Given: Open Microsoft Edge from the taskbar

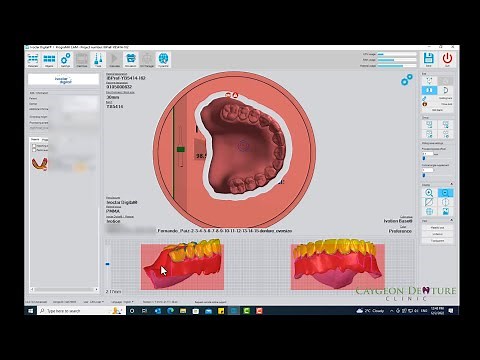Looking at the screenshot, I should tap(170, 311).
